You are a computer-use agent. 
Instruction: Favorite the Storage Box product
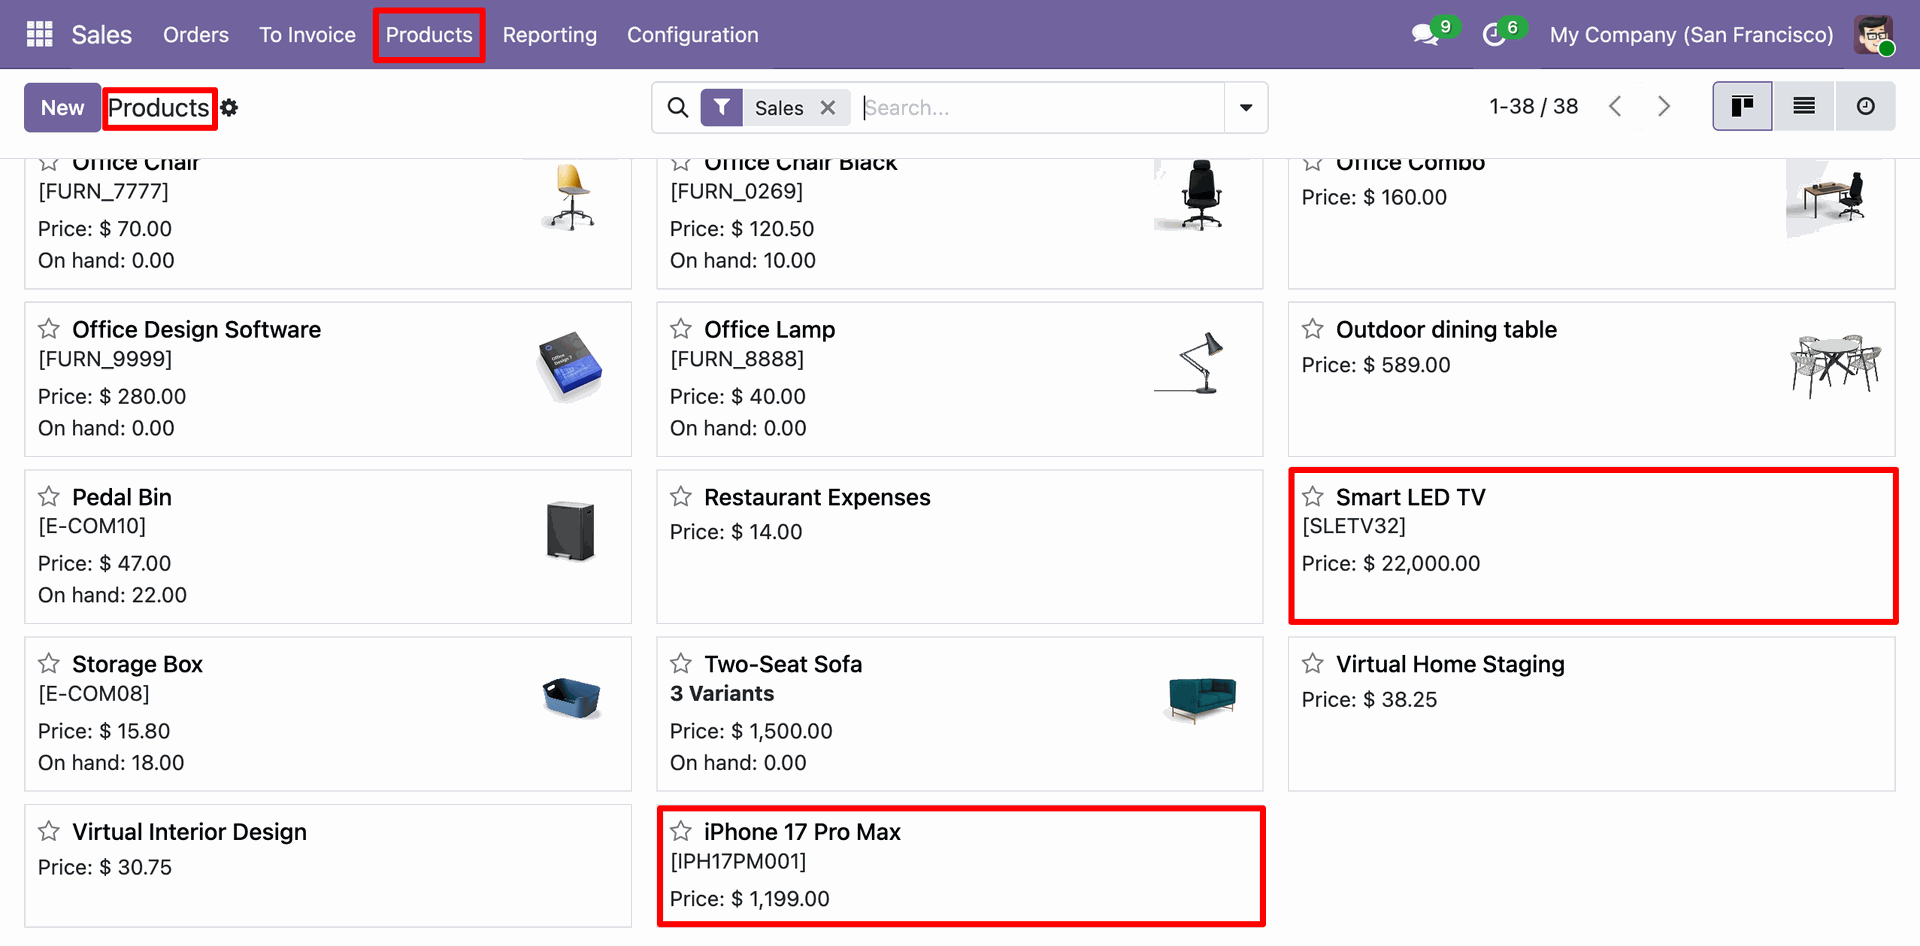[49, 664]
